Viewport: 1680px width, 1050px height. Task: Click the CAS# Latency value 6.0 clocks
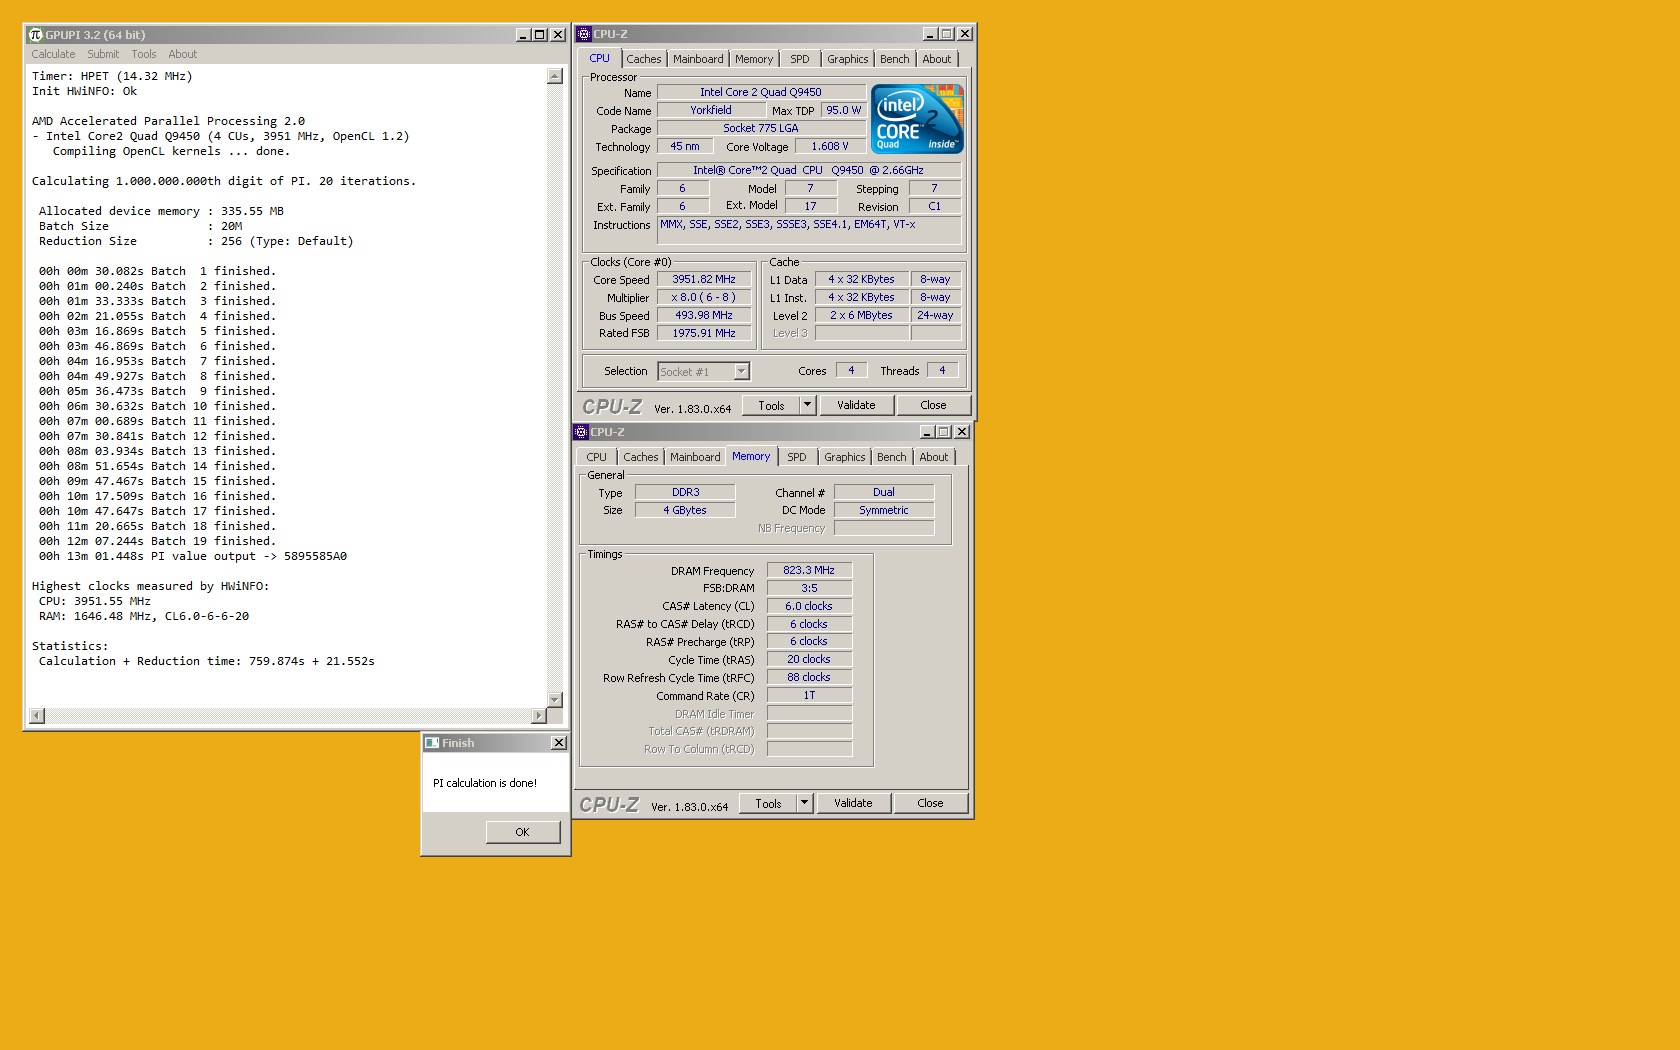tap(809, 606)
